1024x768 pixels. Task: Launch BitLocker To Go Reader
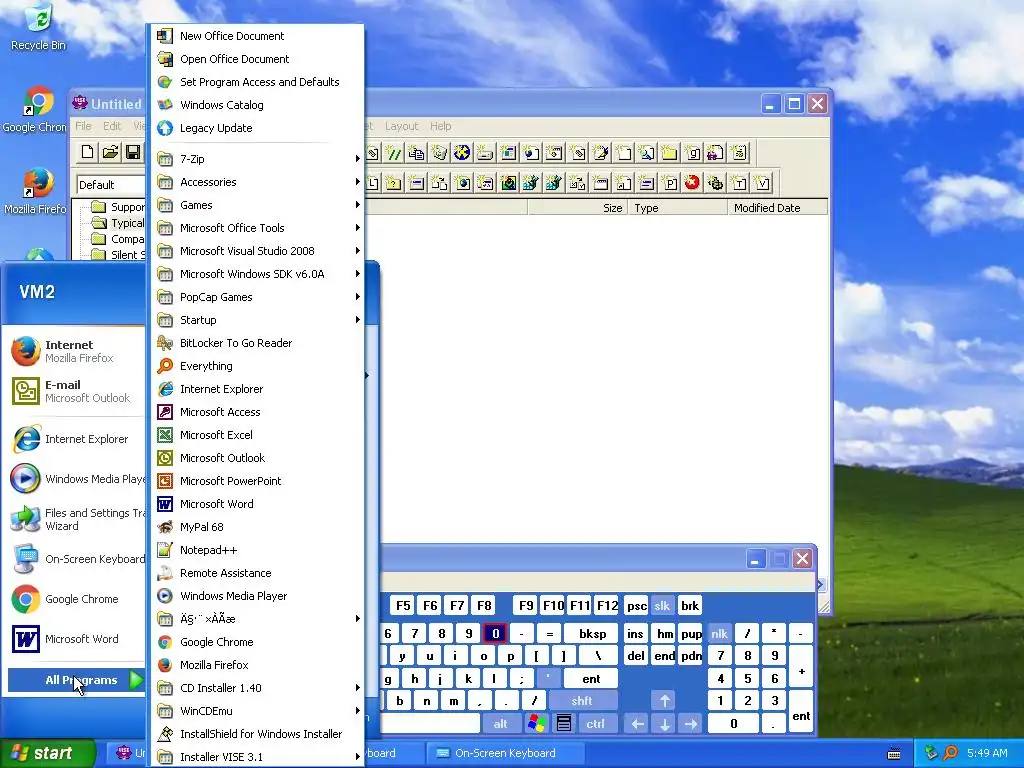click(x=257, y=343)
